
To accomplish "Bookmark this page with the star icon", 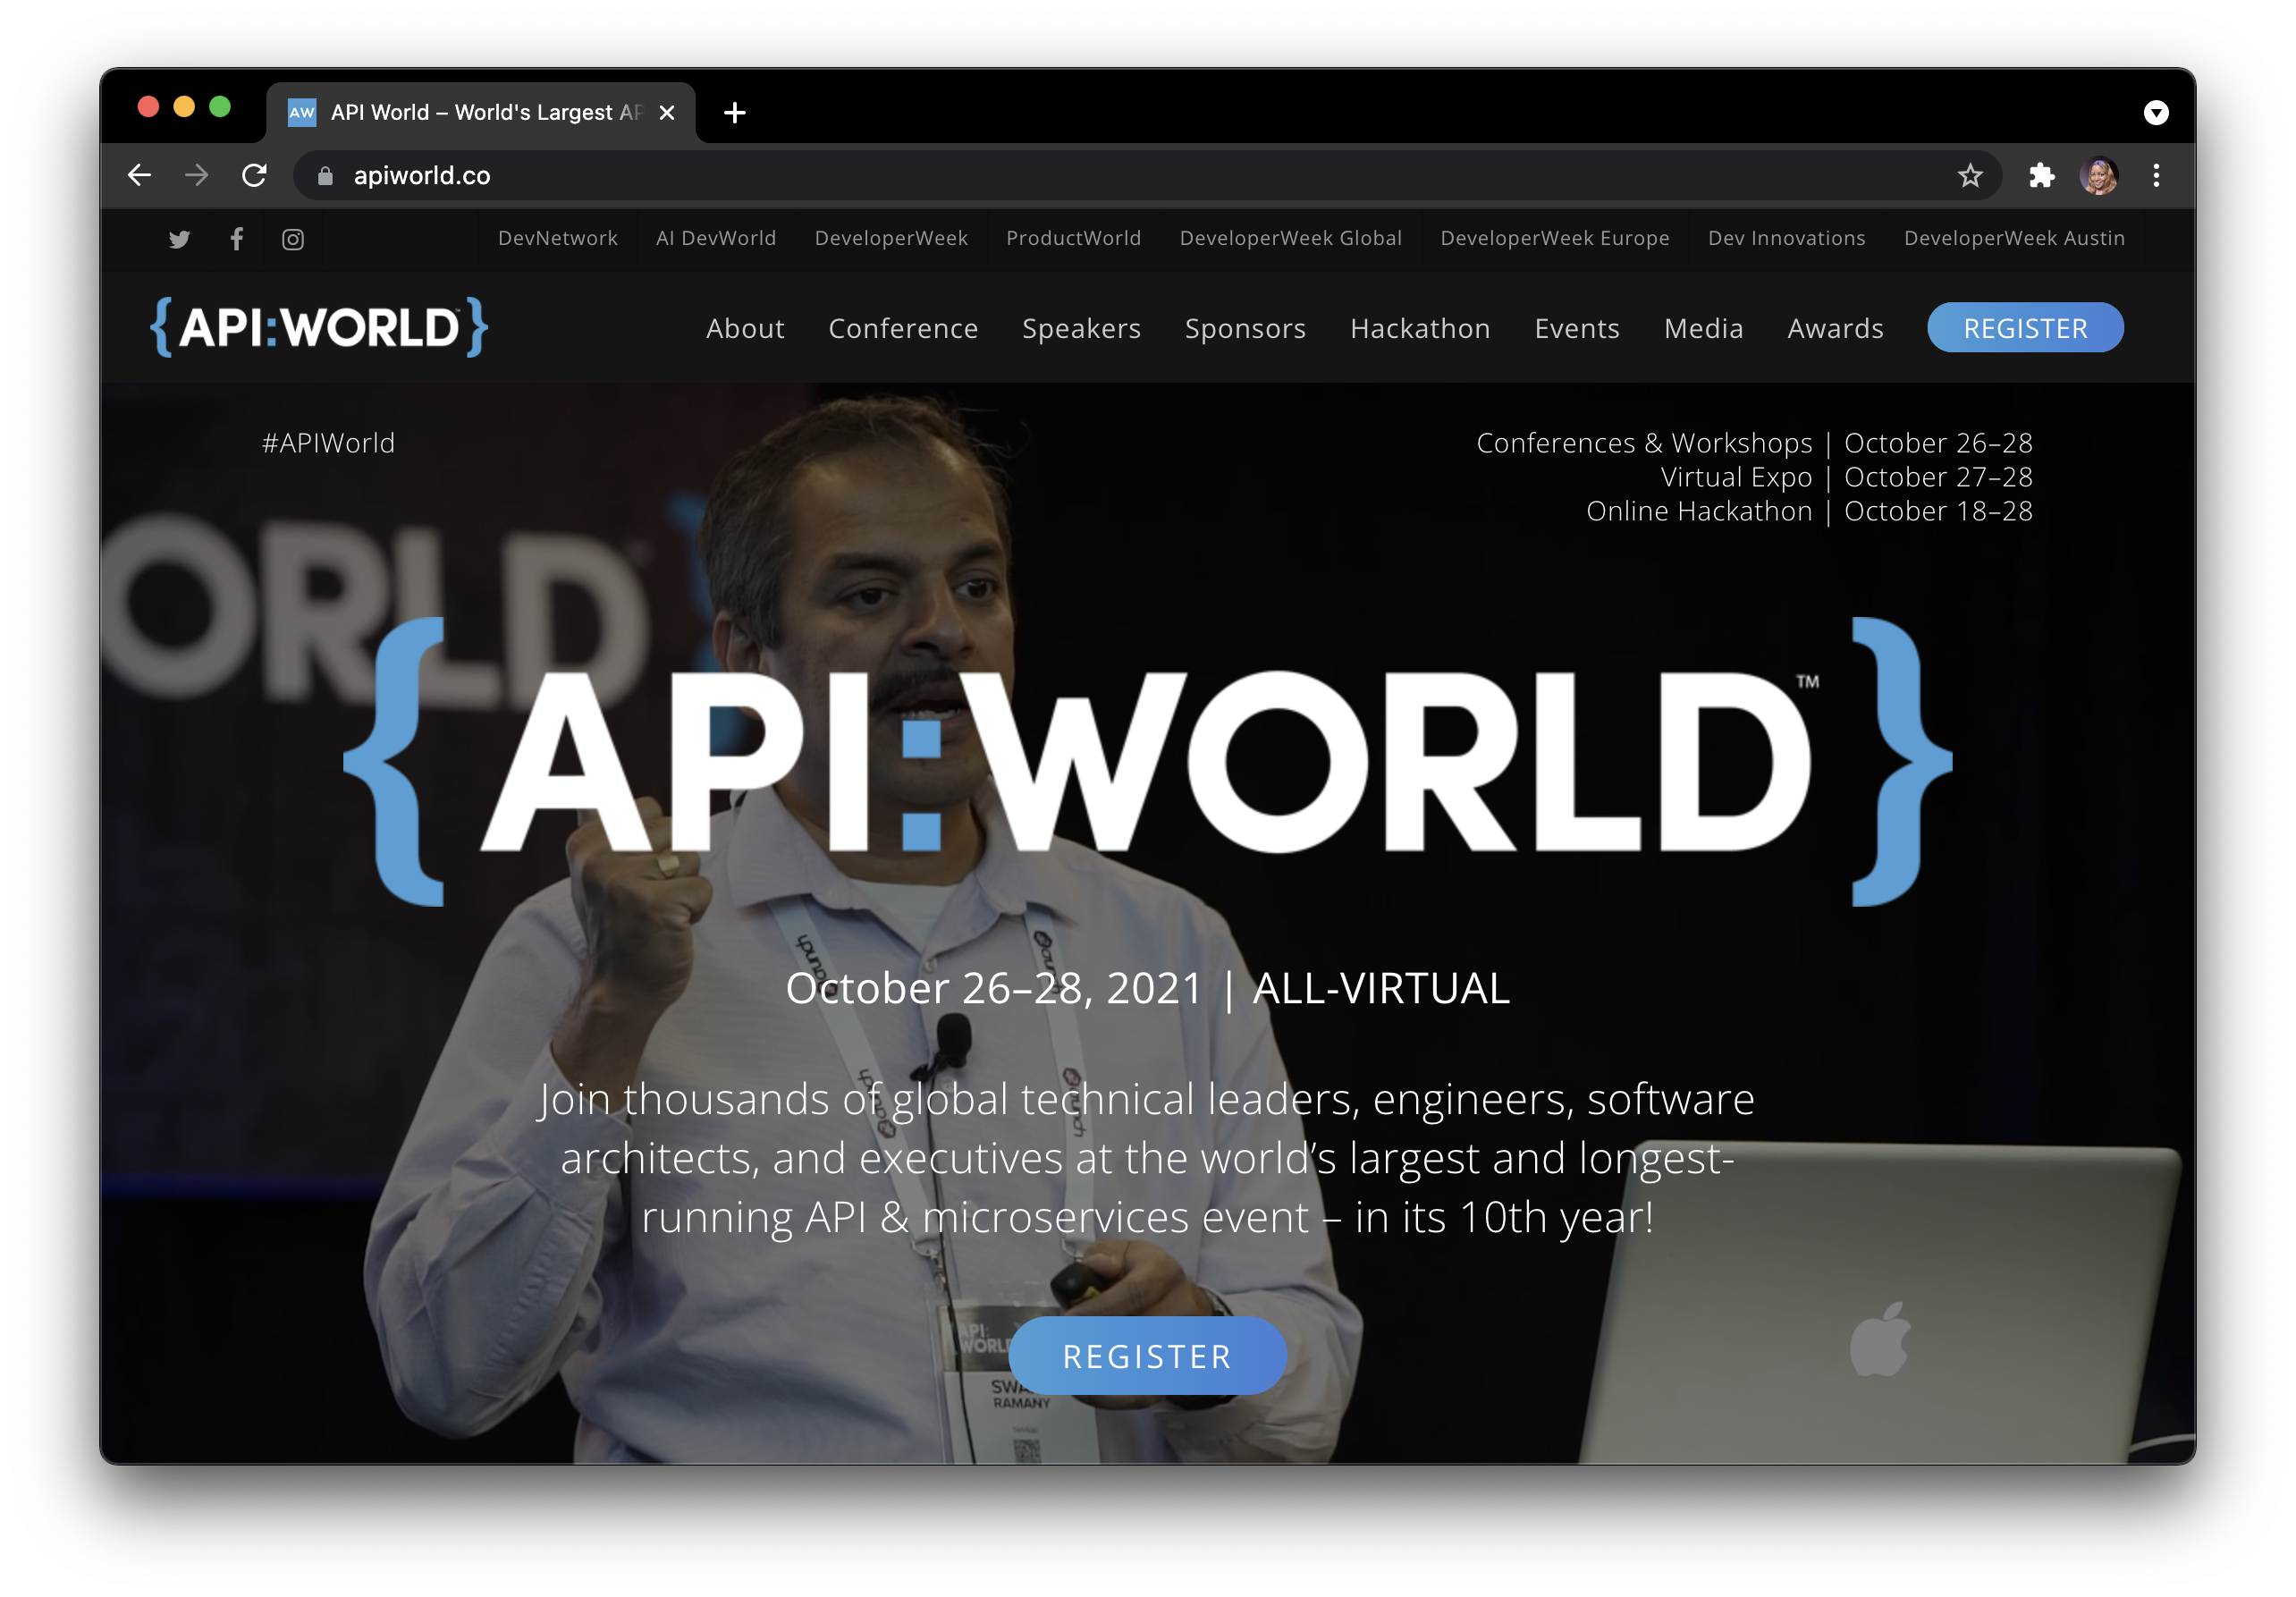I will (x=1969, y=176).
